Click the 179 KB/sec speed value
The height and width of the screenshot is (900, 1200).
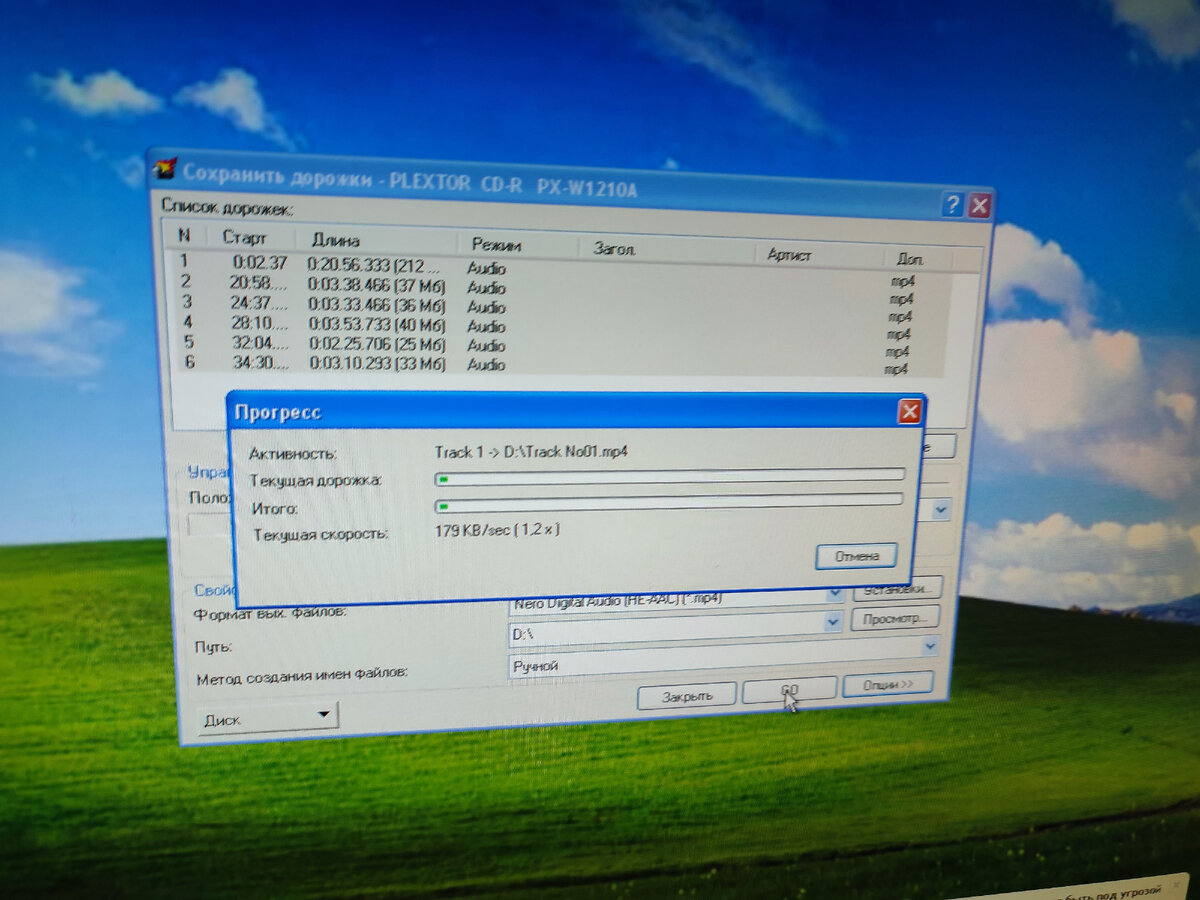pos(497,530)
